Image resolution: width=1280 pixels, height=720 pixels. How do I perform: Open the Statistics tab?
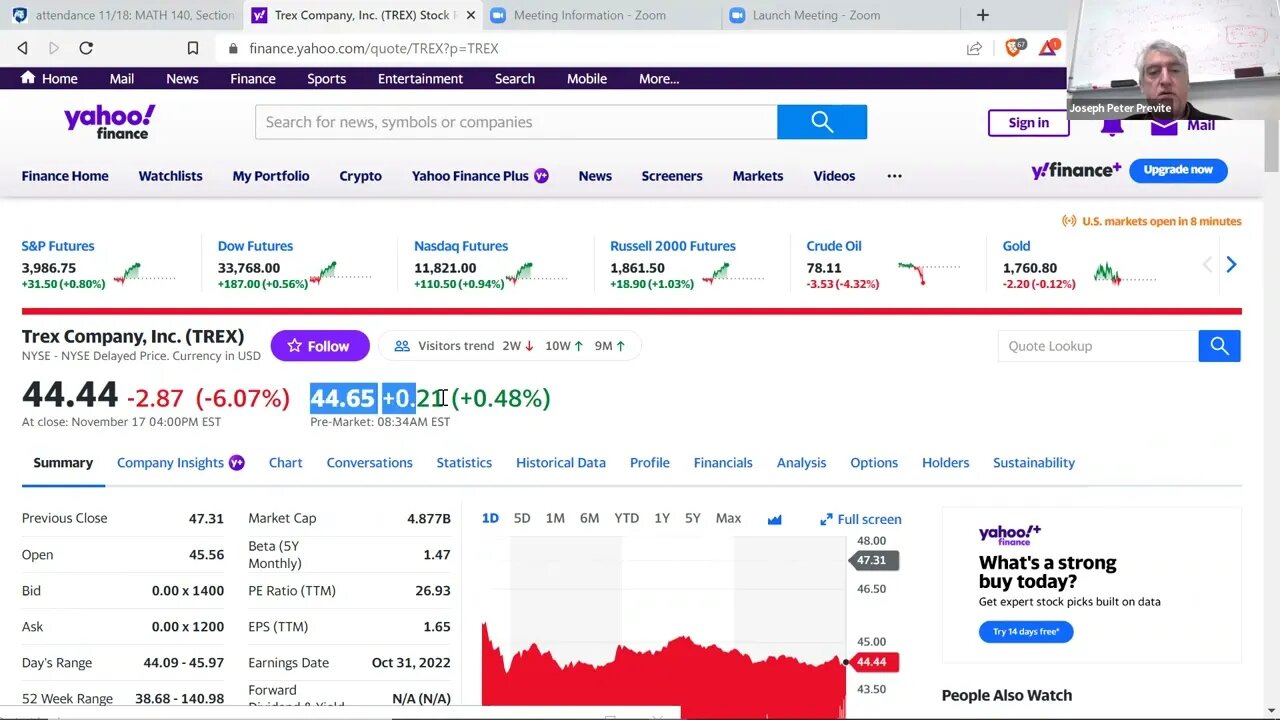[464, 463]
